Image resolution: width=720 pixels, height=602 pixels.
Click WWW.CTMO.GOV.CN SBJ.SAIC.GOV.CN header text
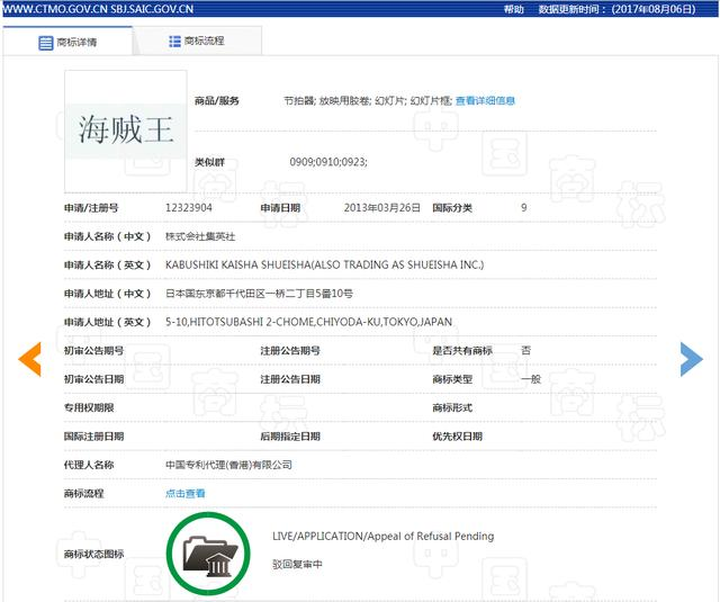coord(98,9)
